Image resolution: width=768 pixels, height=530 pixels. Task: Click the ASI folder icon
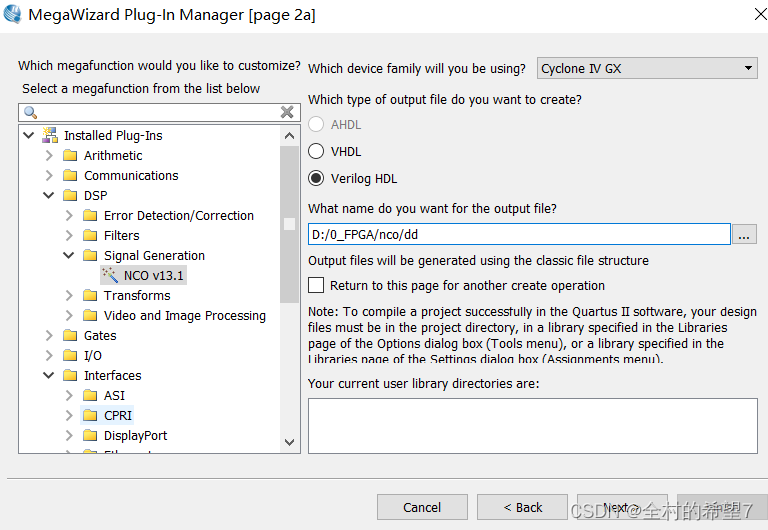[90, 395]
